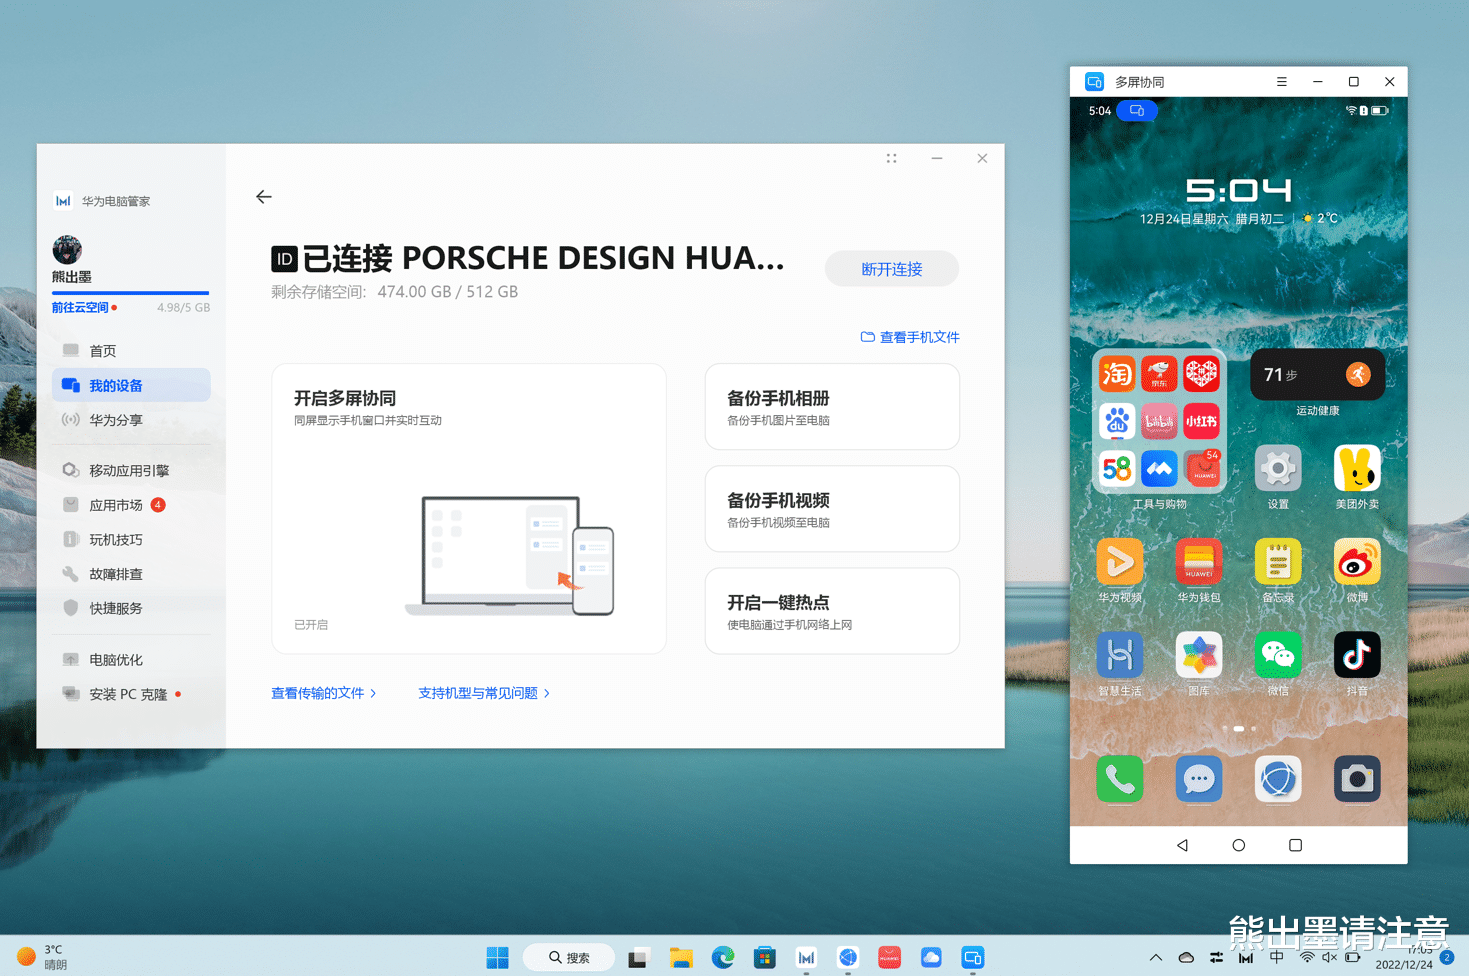Viewport: 1469px width, 976px height.
Task: Click 断开连接 to disconnect the phone
Action: (x=891, y=268)
